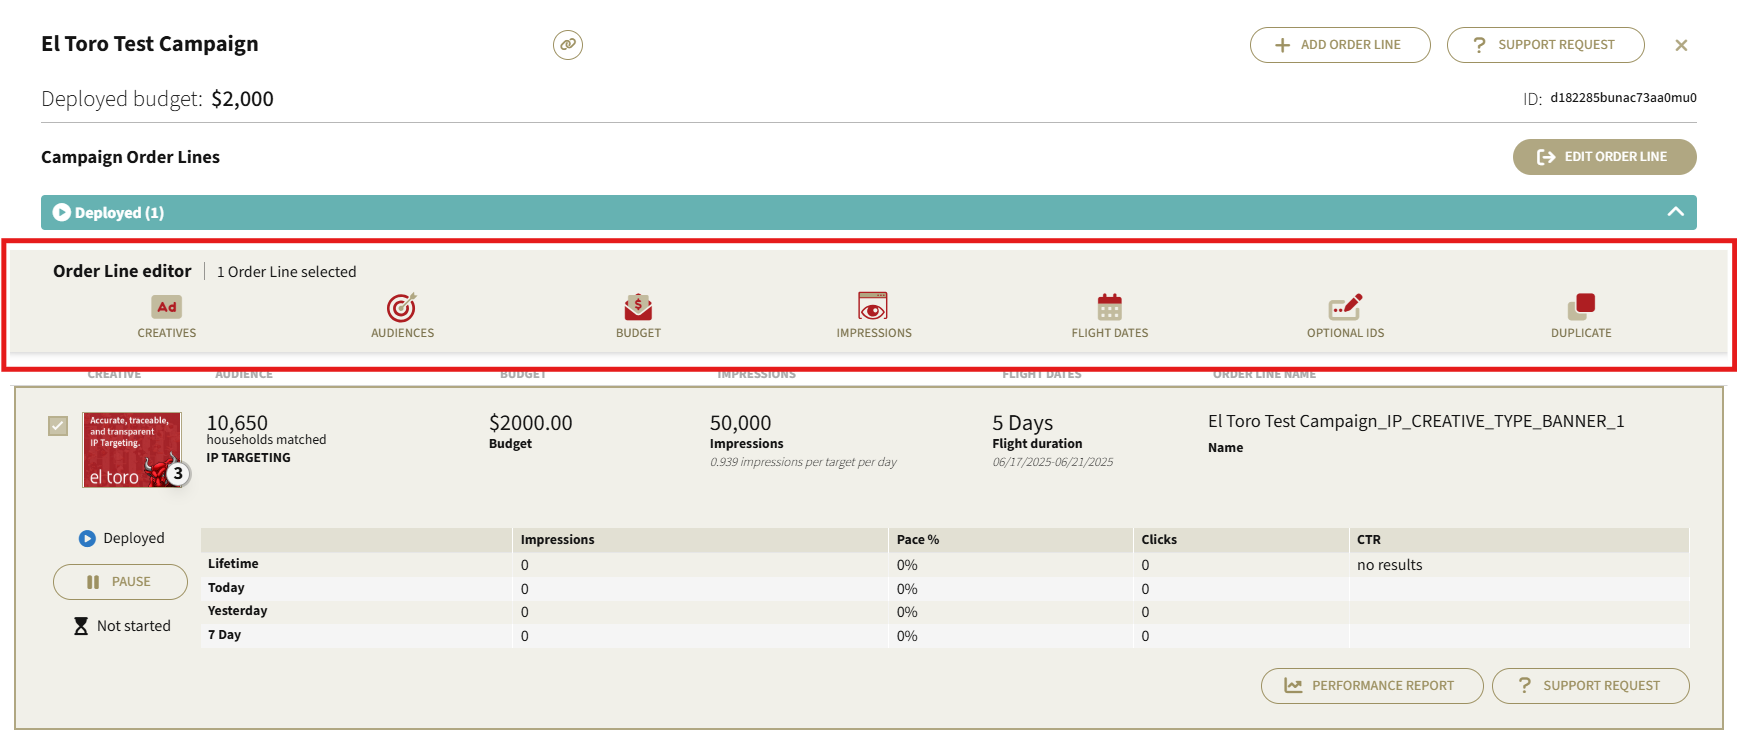Click the Pace % column header
The width and height of the screenshot is (1737, 731).
click(x=918, y=540)
